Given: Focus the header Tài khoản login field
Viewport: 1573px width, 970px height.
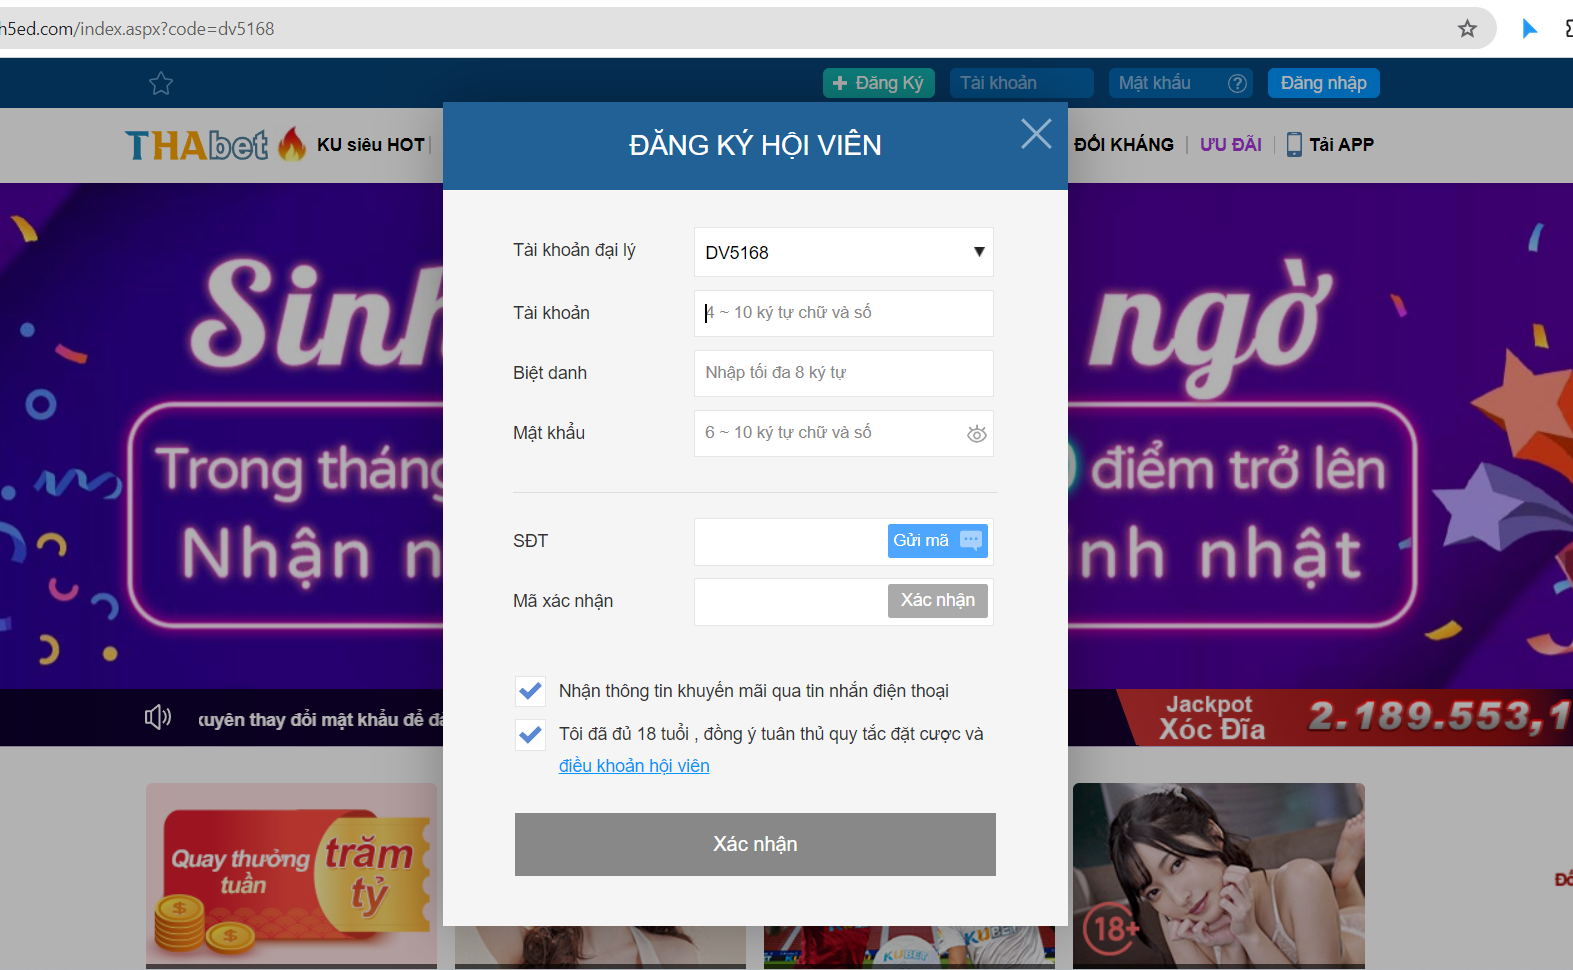Looking at the screenshot, I should coord(1022,83).
